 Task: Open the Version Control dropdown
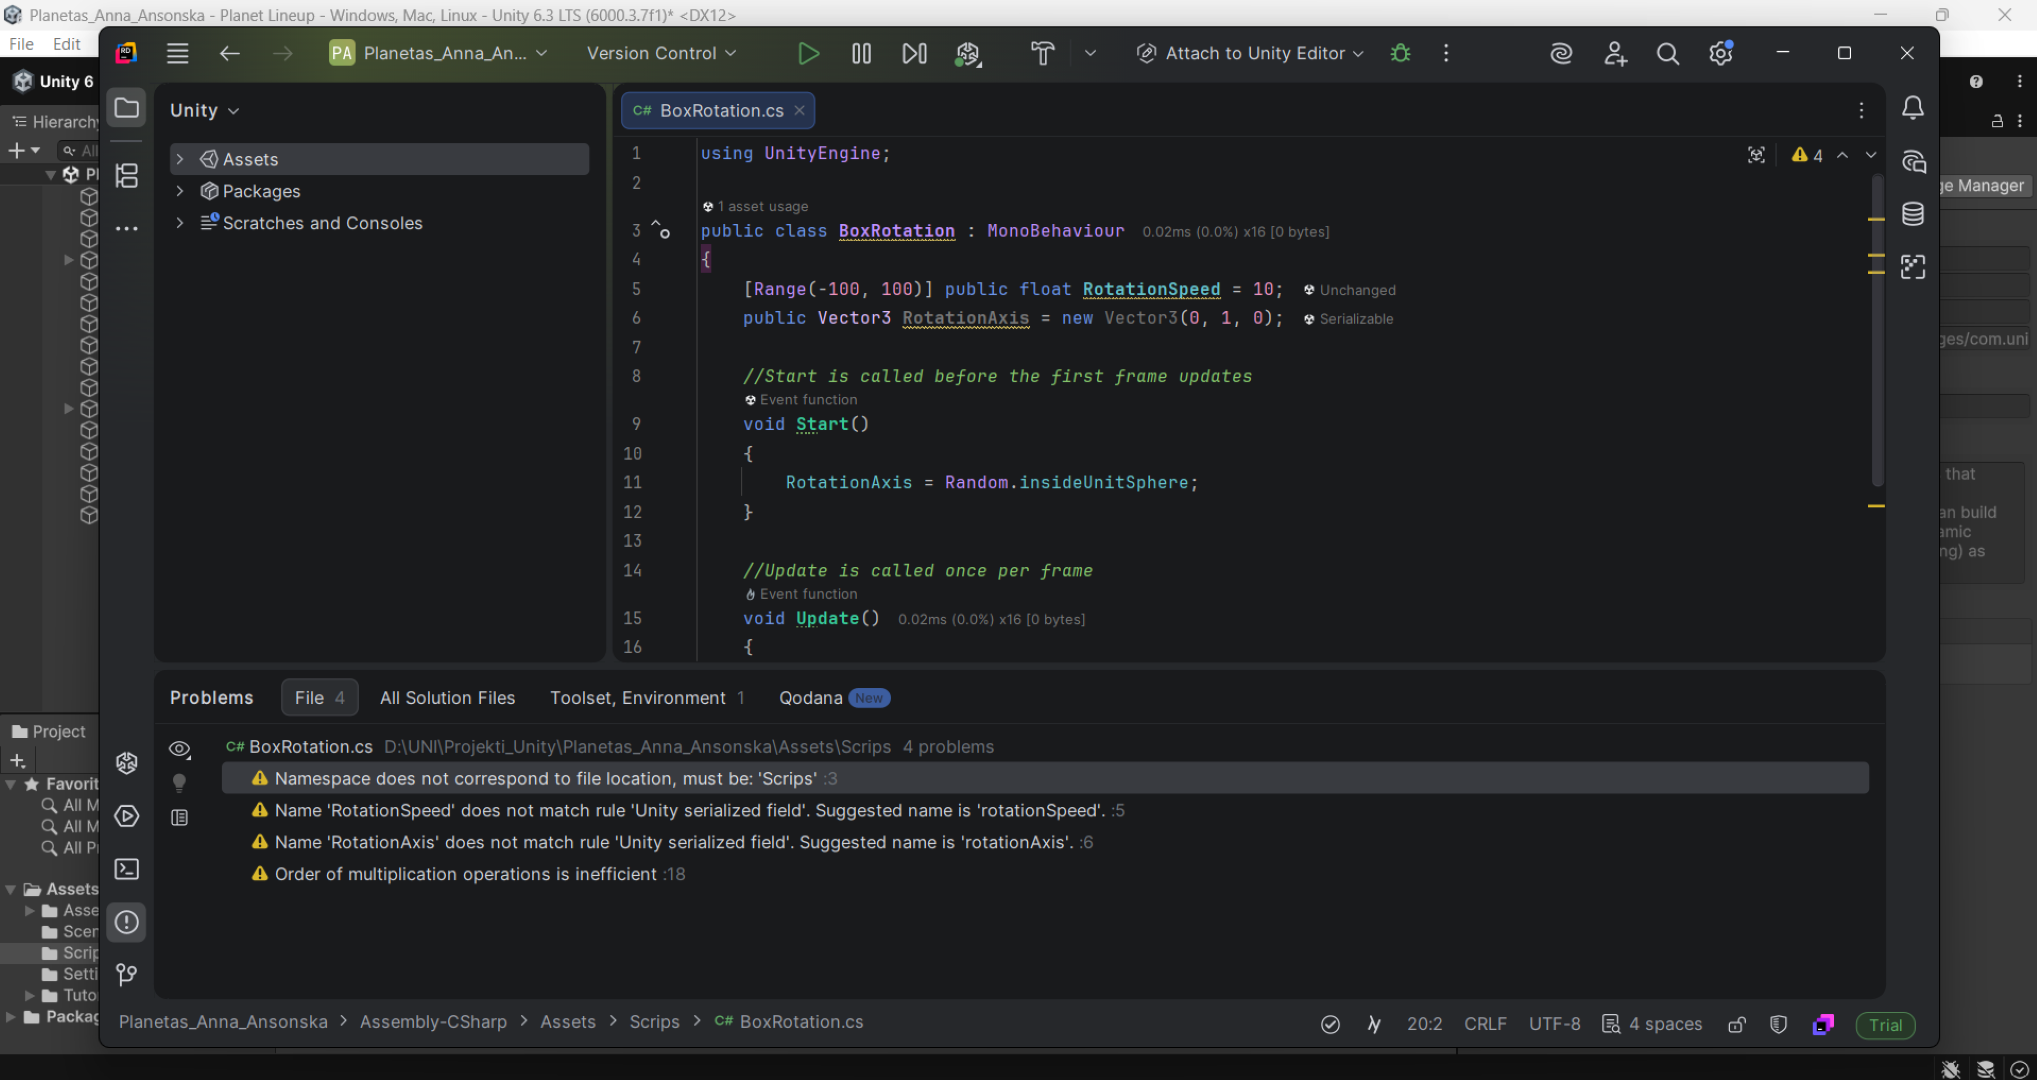click(x=661, y=54)
